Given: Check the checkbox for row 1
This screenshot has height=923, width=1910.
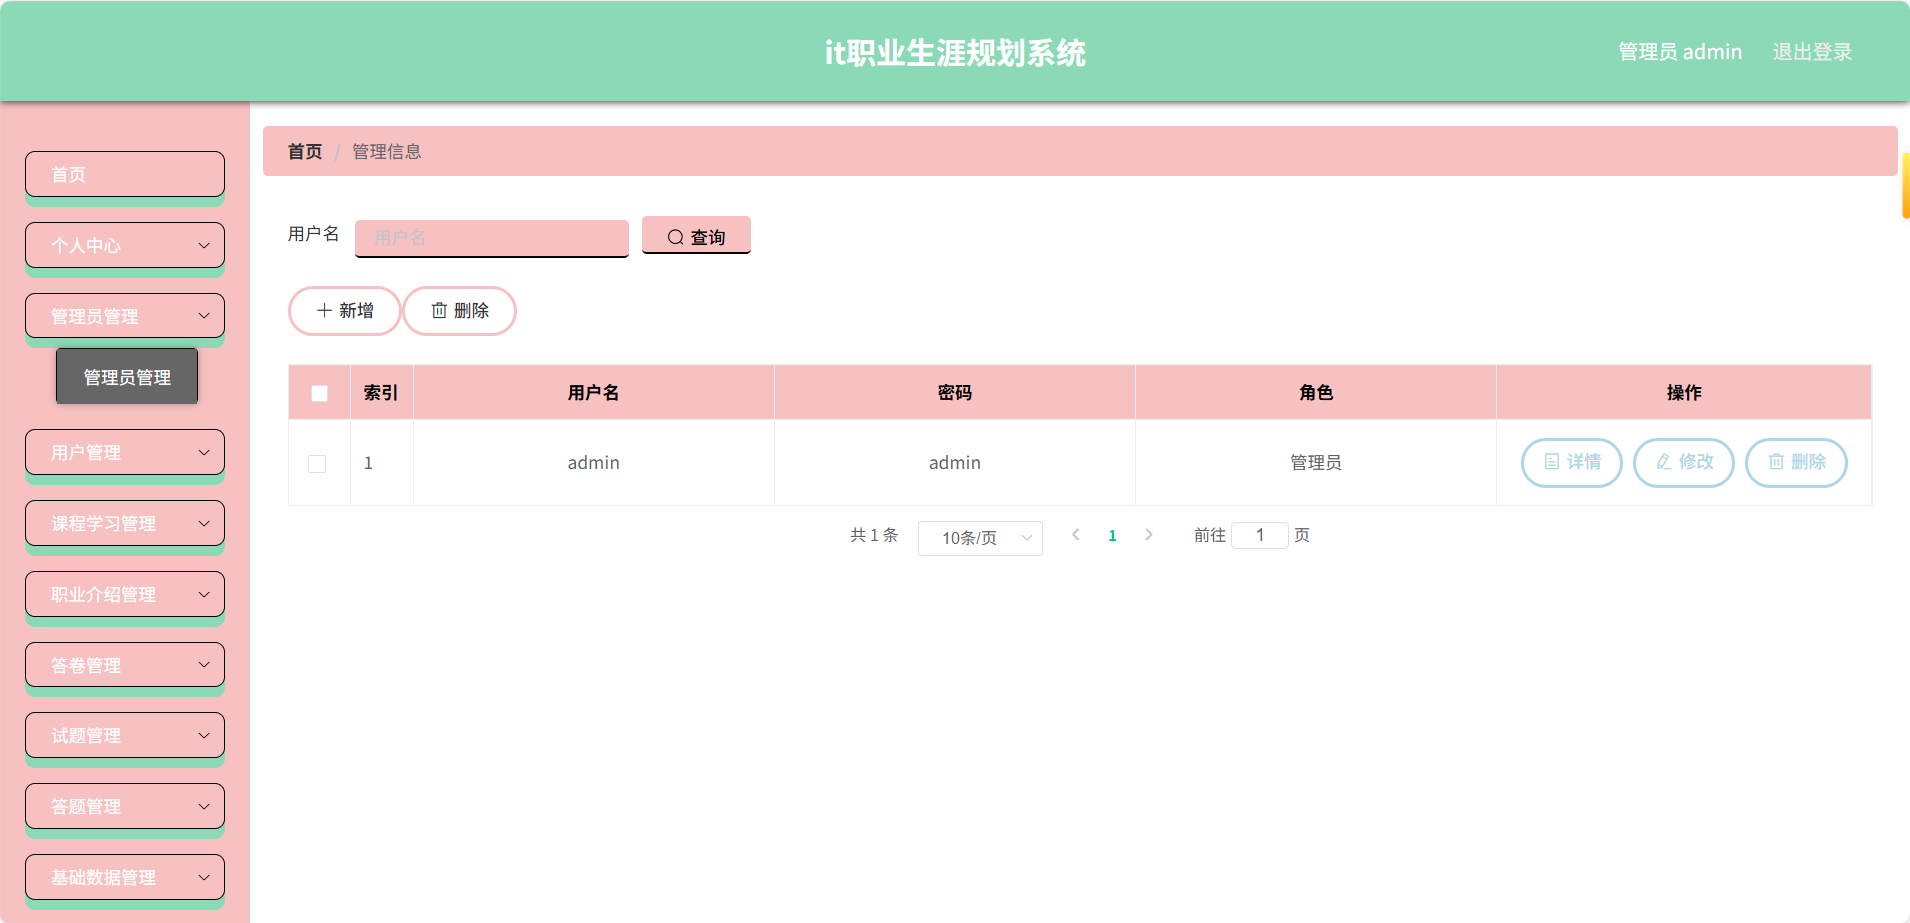Looking at the screenshot, I should (317, 464).
